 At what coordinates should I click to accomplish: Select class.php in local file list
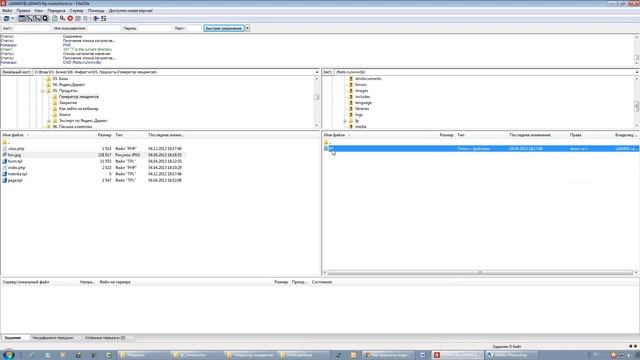pyautogui.click(x=16, y=149)
